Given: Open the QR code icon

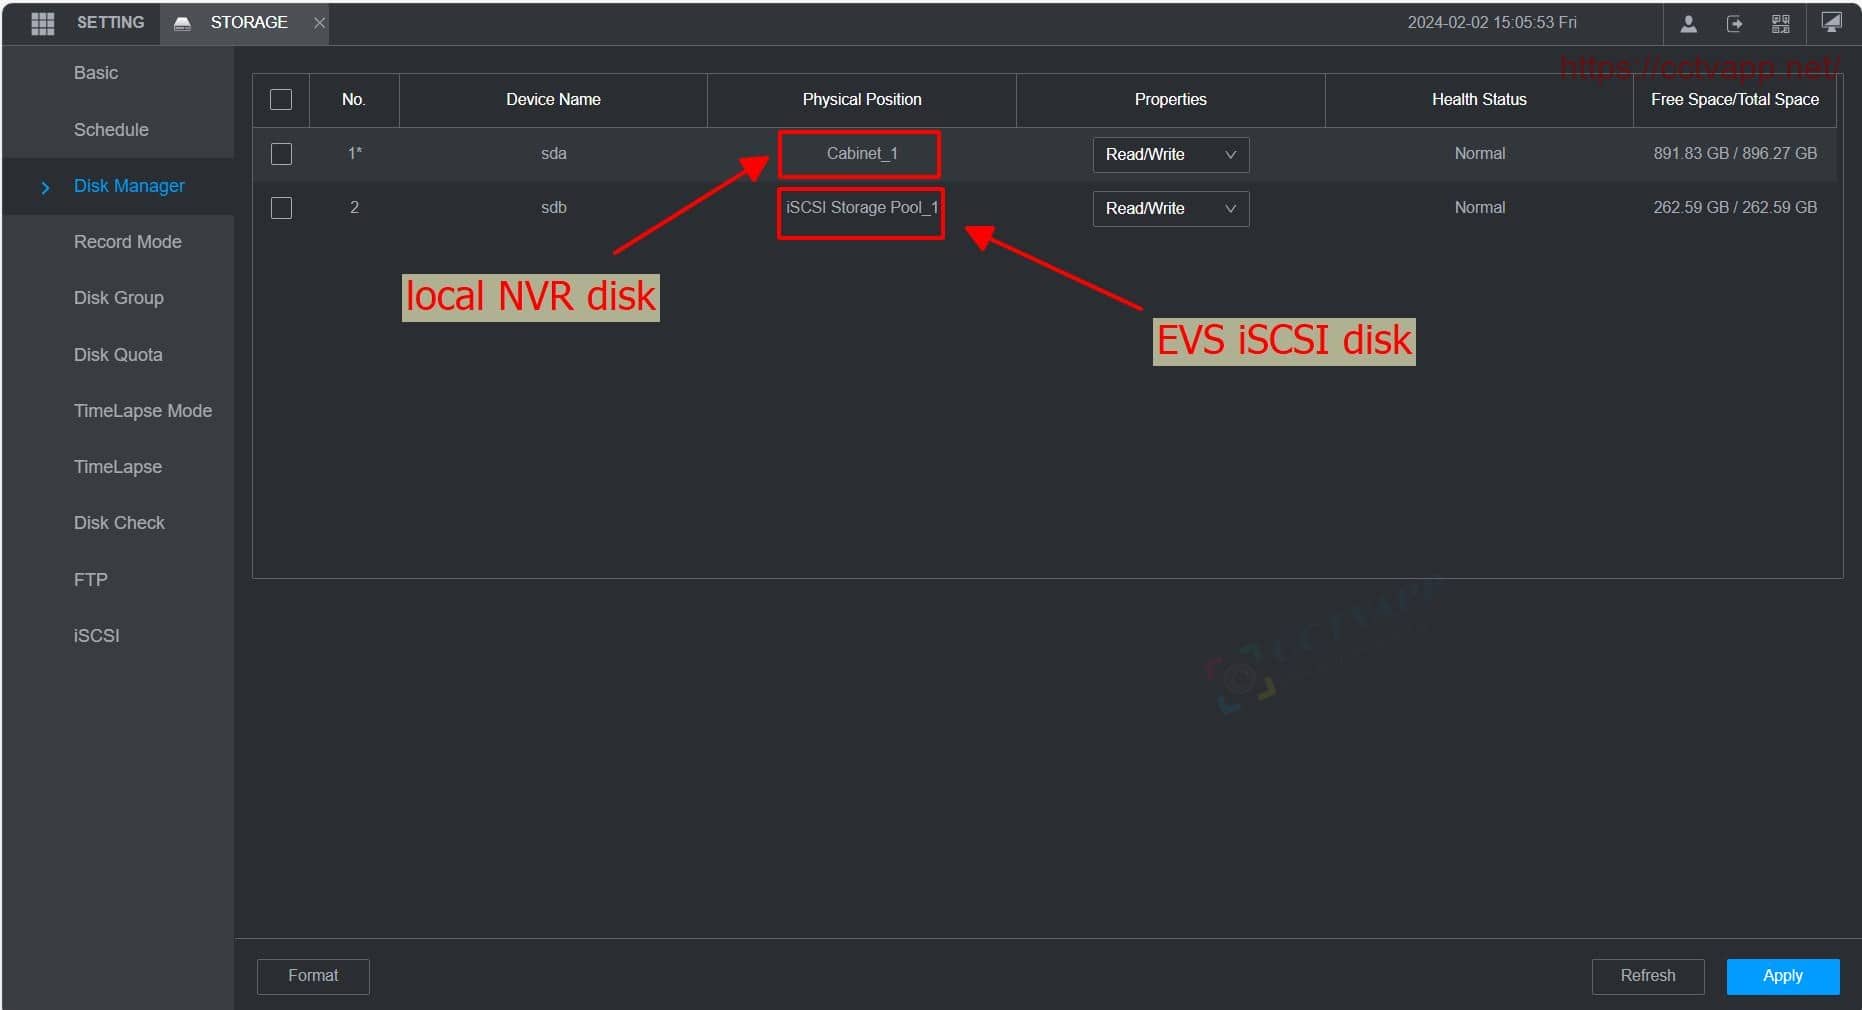Looking at the screenshot, I should pos(1780,24).
